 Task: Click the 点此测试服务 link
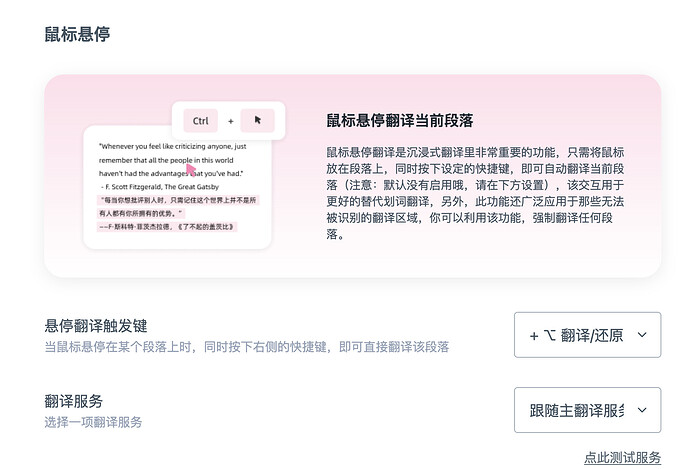click(x=622, y=458)
